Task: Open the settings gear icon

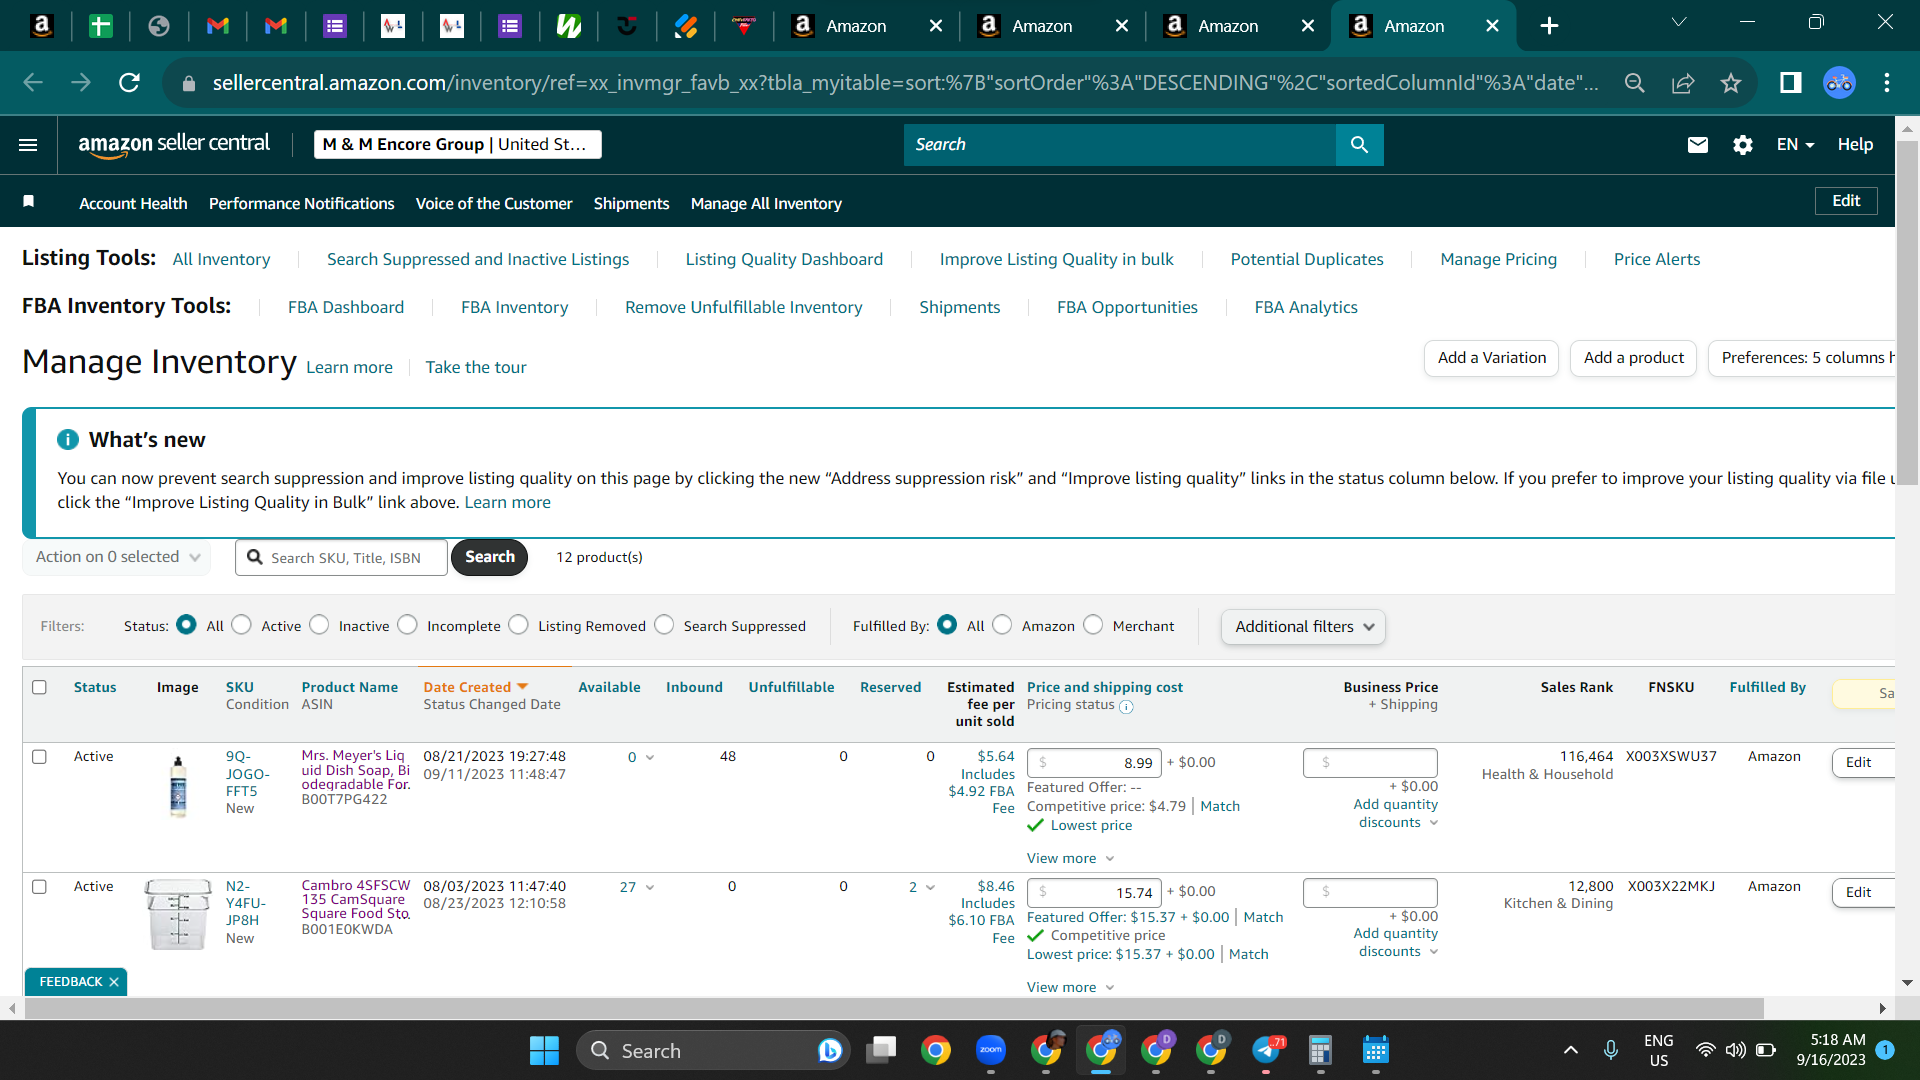Action: (x=1742, y=145)
